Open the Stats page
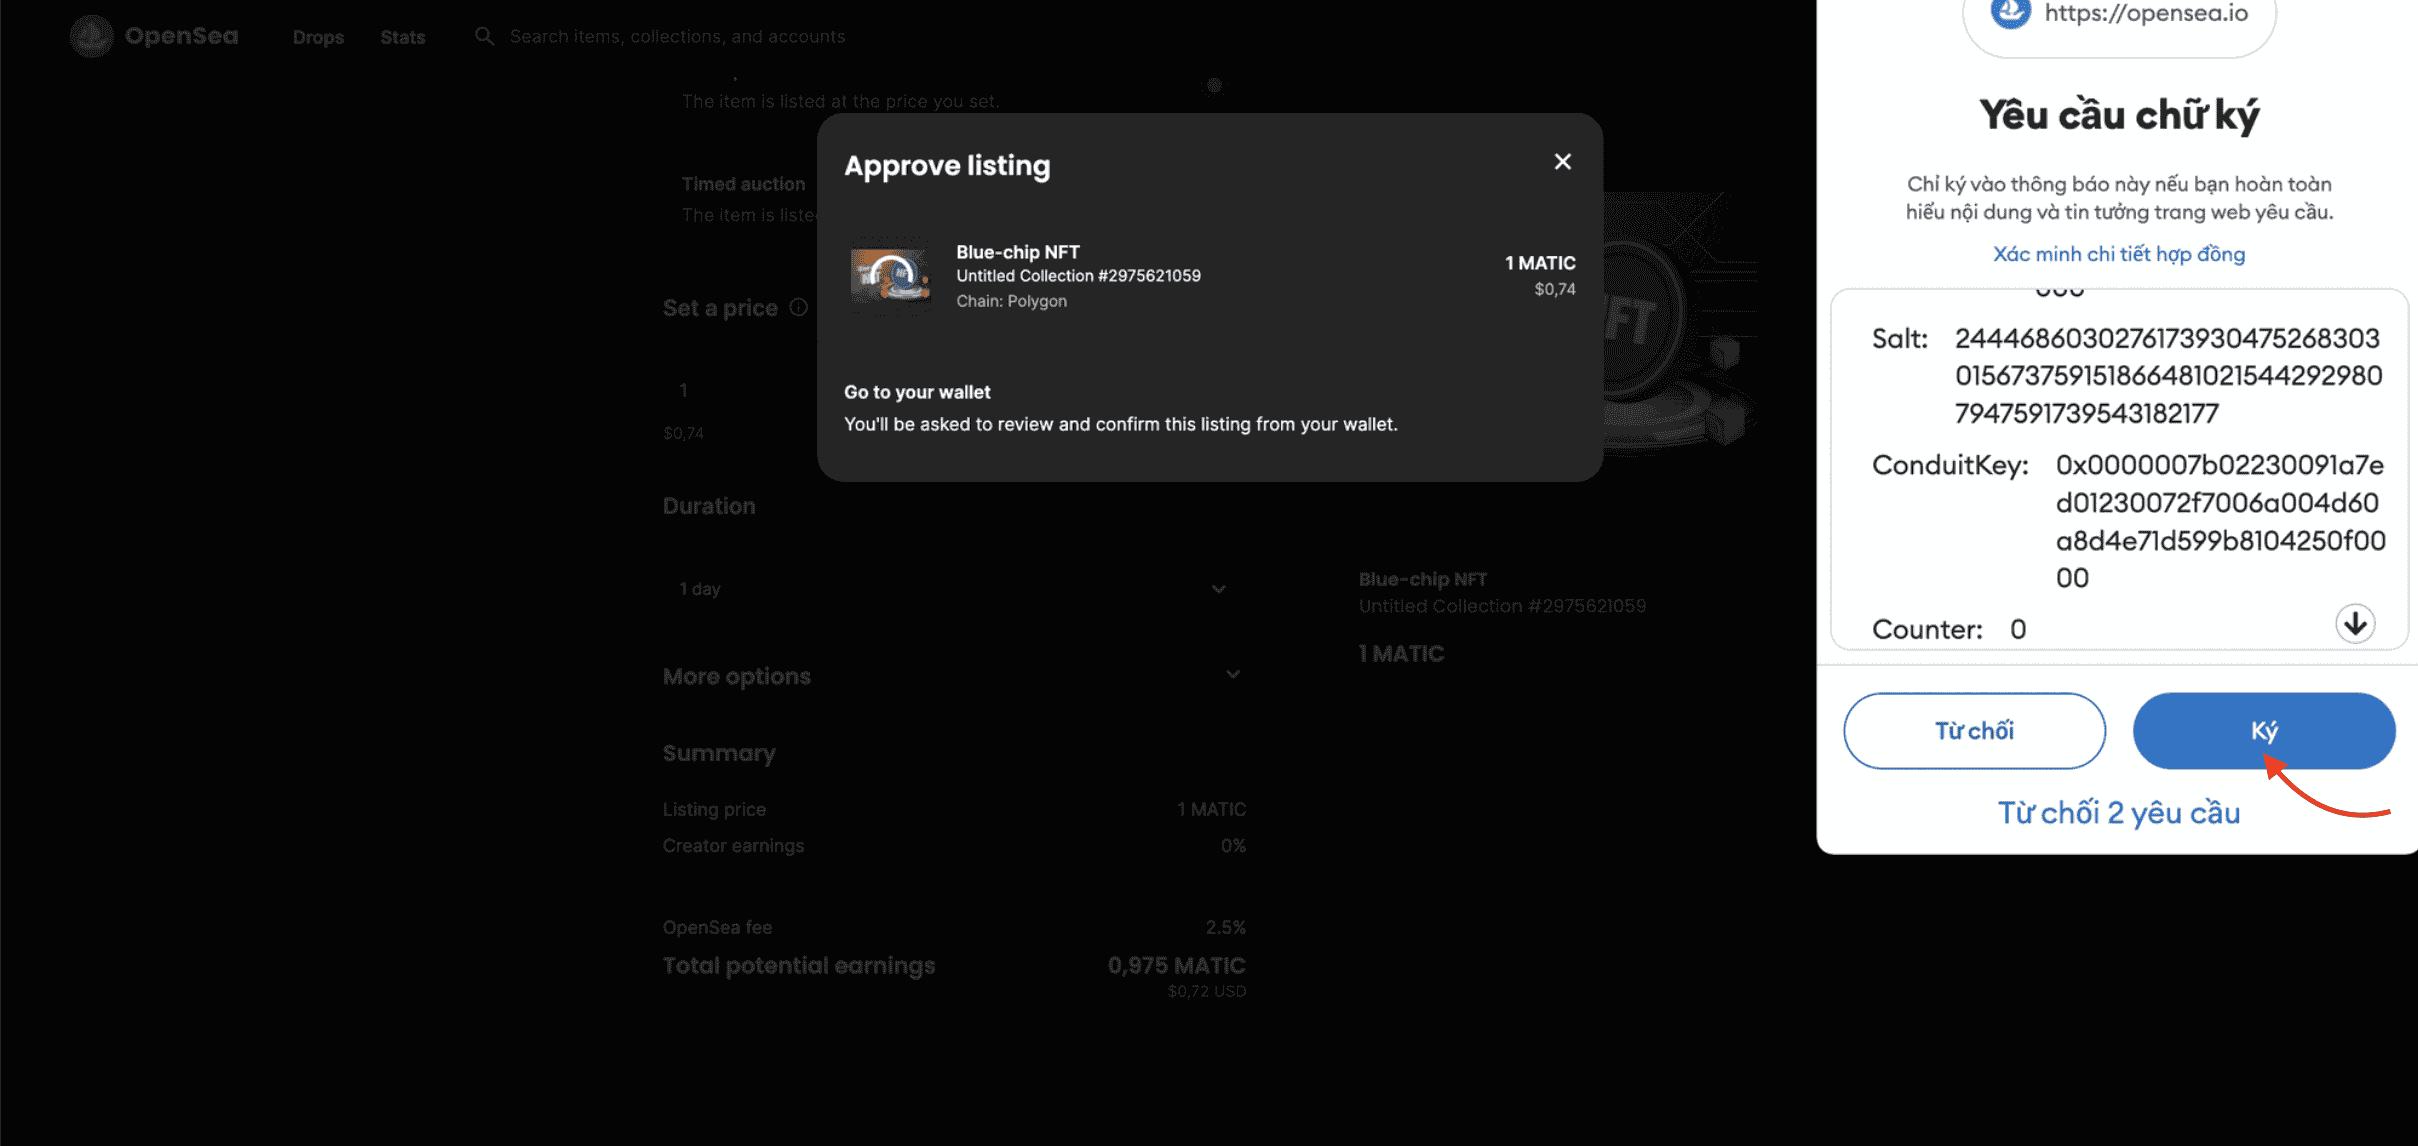This screenshot has height=1146, width=2418. pyautogui.click(x=402, y=37)
